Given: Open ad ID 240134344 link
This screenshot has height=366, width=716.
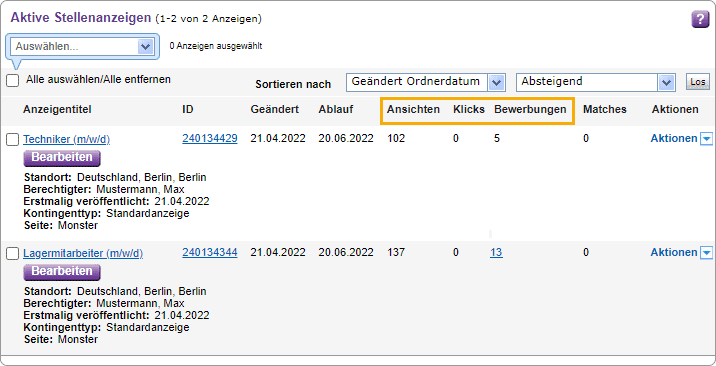Looking at the screenshot, I should [210, 252].
